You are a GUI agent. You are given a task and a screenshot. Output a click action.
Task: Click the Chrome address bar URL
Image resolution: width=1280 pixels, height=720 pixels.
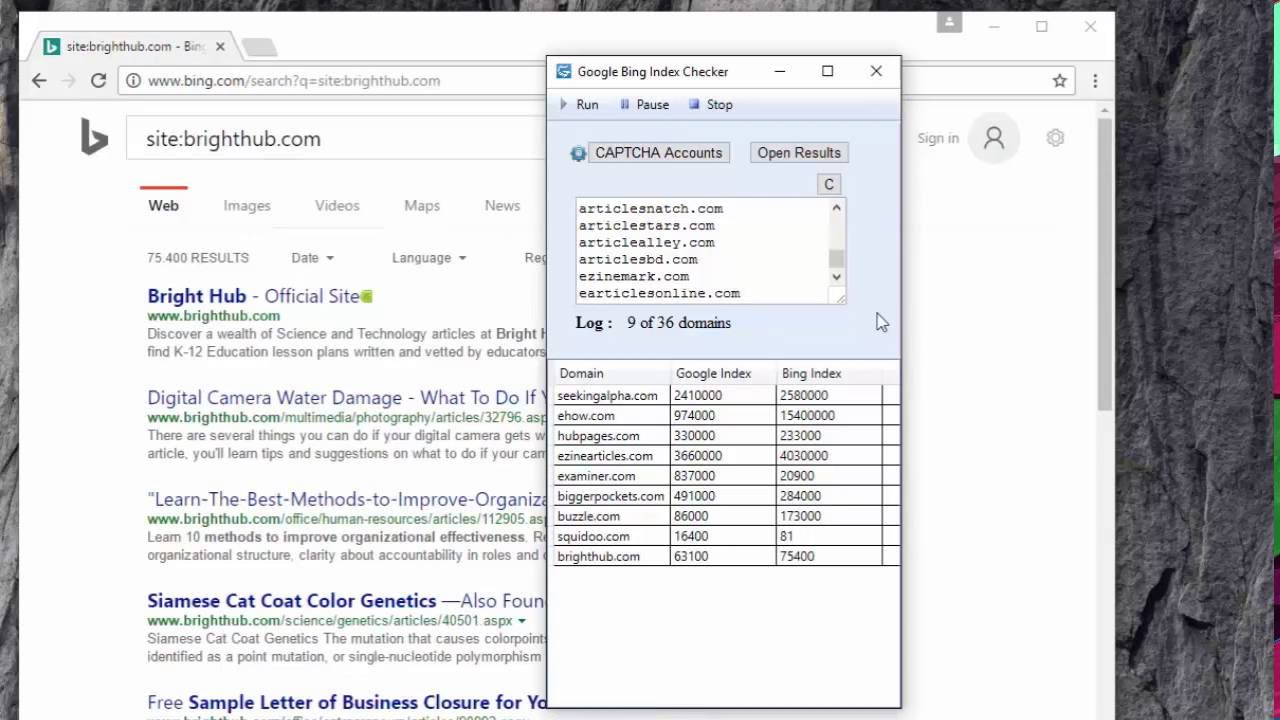point(294,81)
